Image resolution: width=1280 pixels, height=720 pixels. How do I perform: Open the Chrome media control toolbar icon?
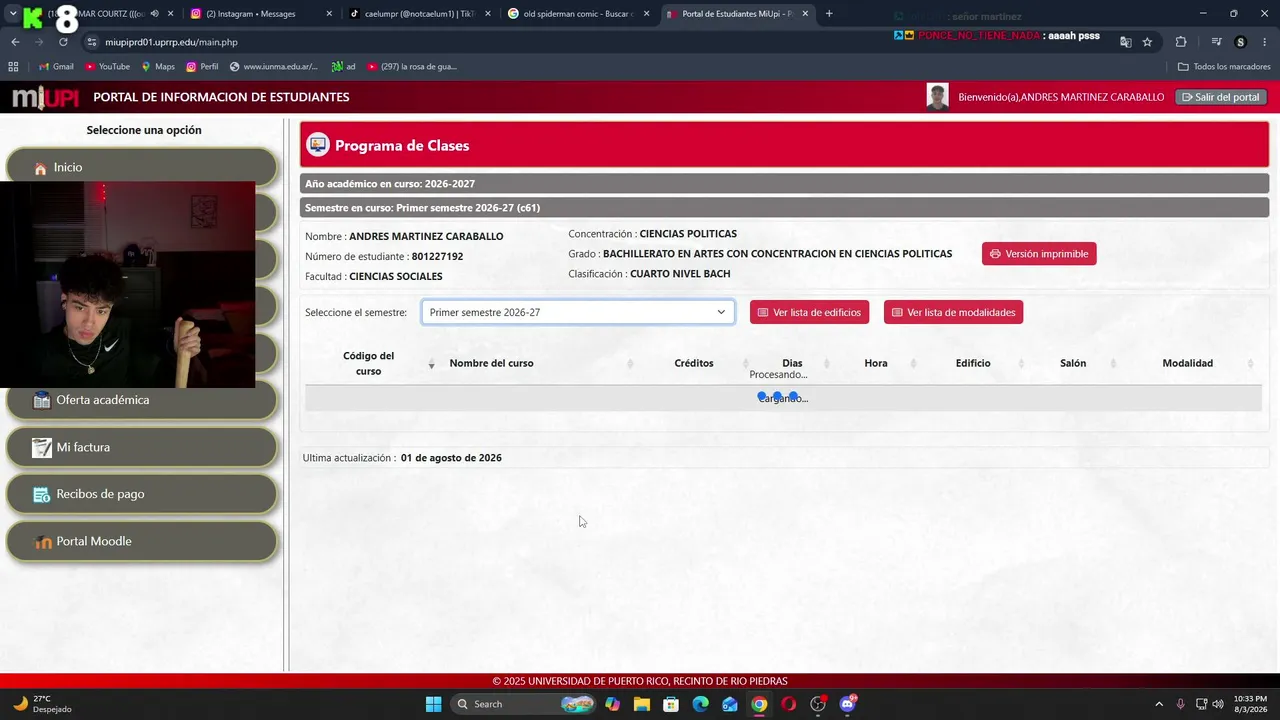click(1216, 42)
